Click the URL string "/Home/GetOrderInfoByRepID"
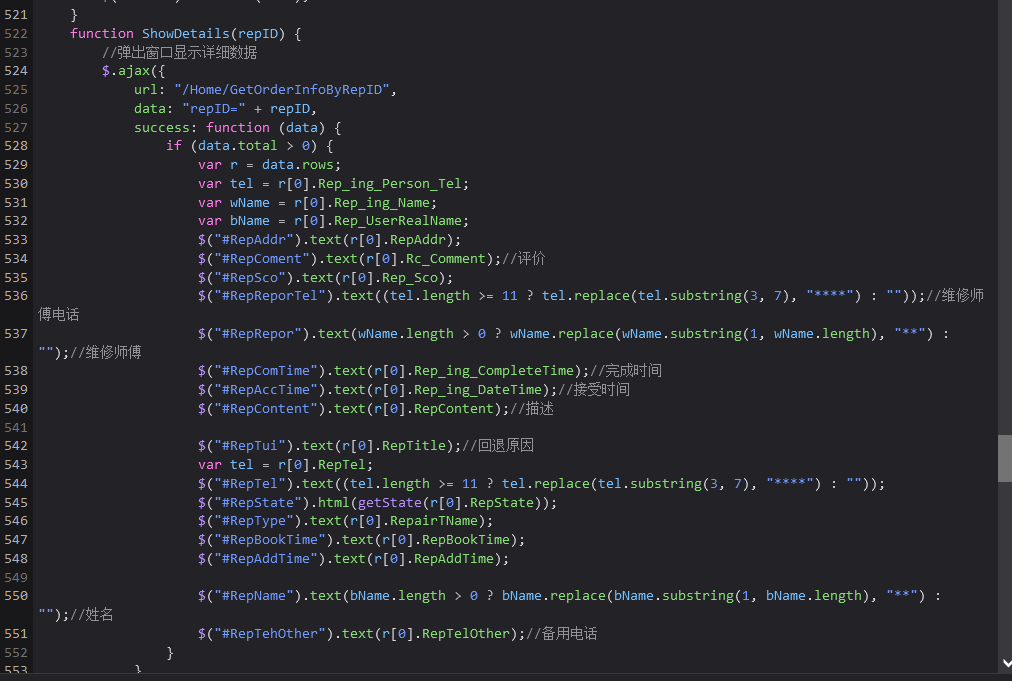Screen dimensions: 1012x681 282,90
